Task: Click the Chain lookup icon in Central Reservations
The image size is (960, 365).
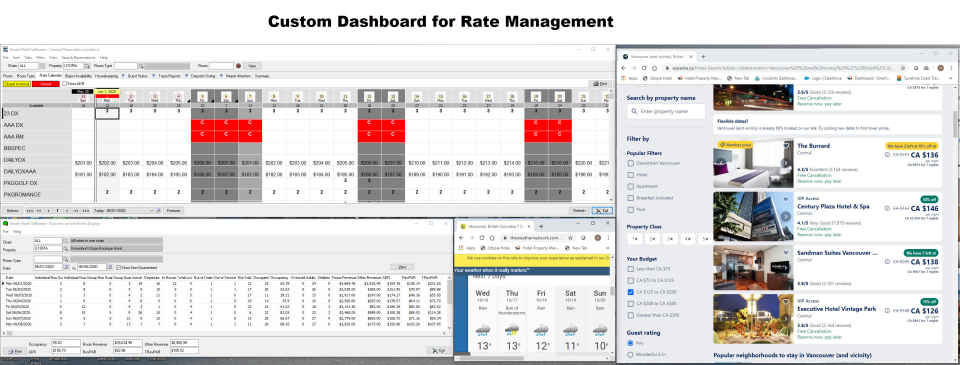Action: [x=42, y=66]
